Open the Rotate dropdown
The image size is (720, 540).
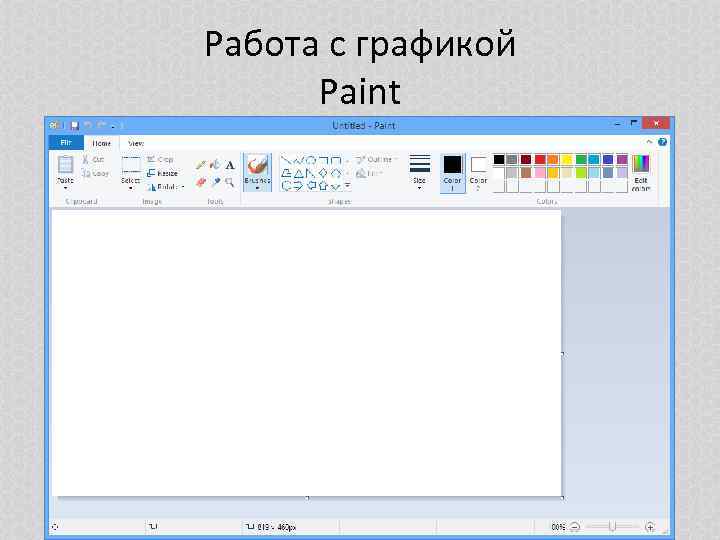[x=166, y=187]
